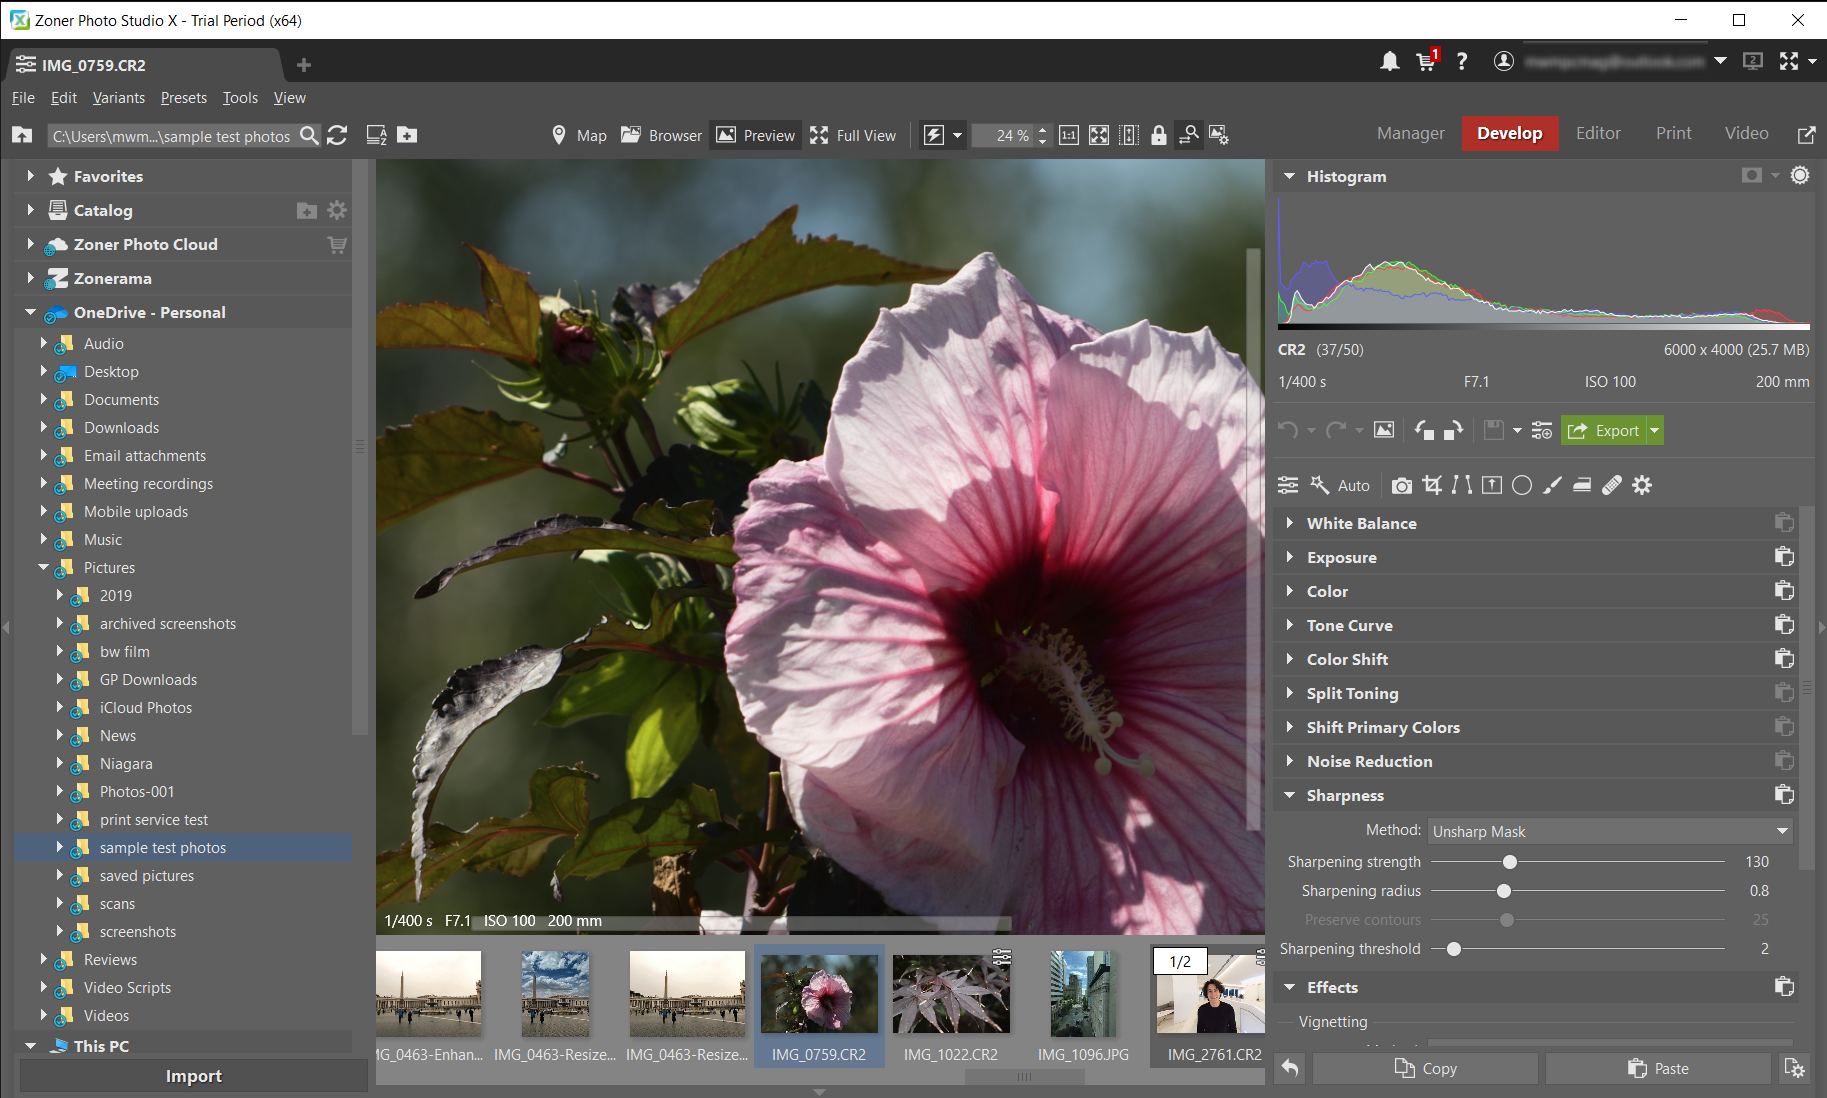Open the sharpening Method dropdown
Image resolution: width=1827 pixels, height=1098 pixels.
[x=1608, y=831]
